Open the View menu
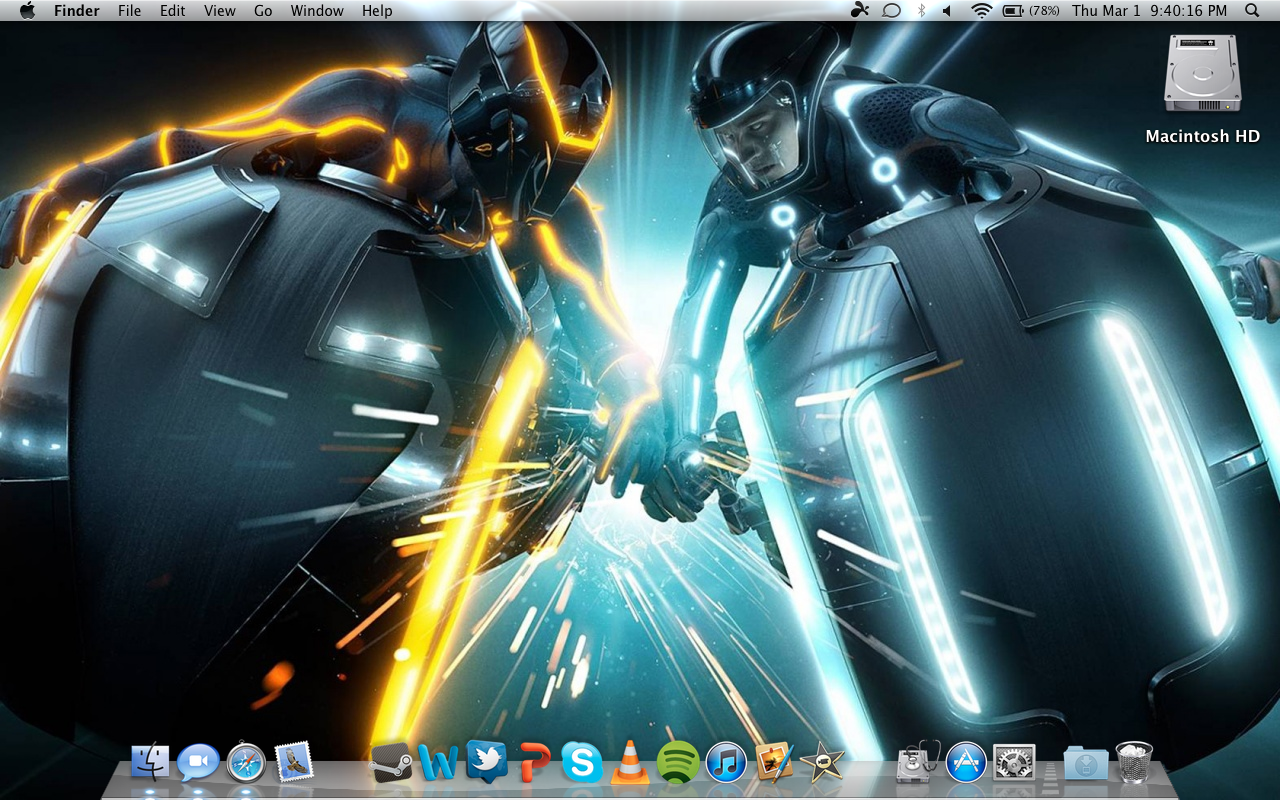Screen dimensions: 1280x800 click(220, 10)
